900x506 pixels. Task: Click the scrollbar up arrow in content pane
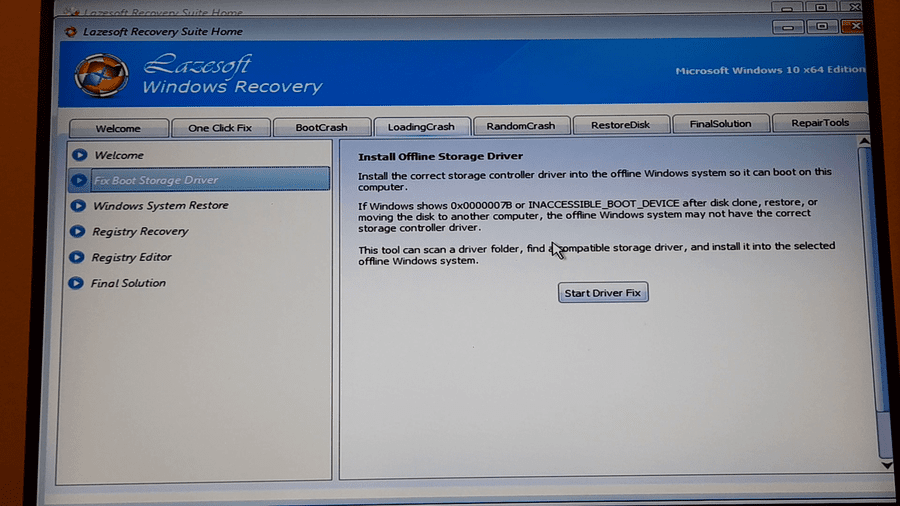click(864, 141)
